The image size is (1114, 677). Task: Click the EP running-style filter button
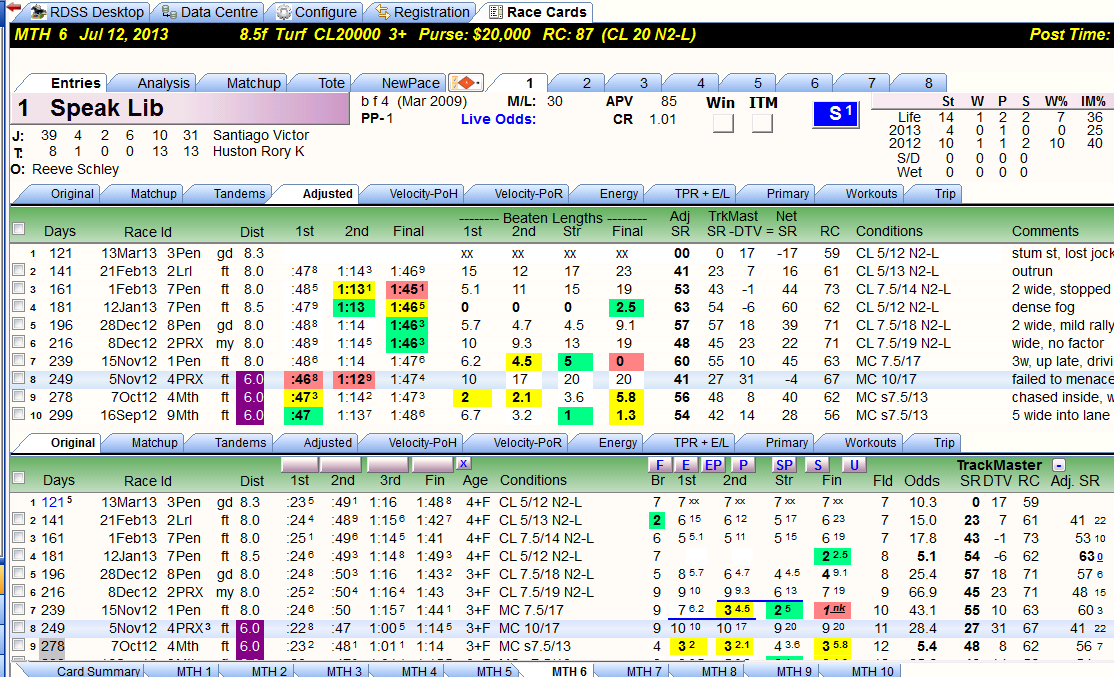[x=713, y=465]
